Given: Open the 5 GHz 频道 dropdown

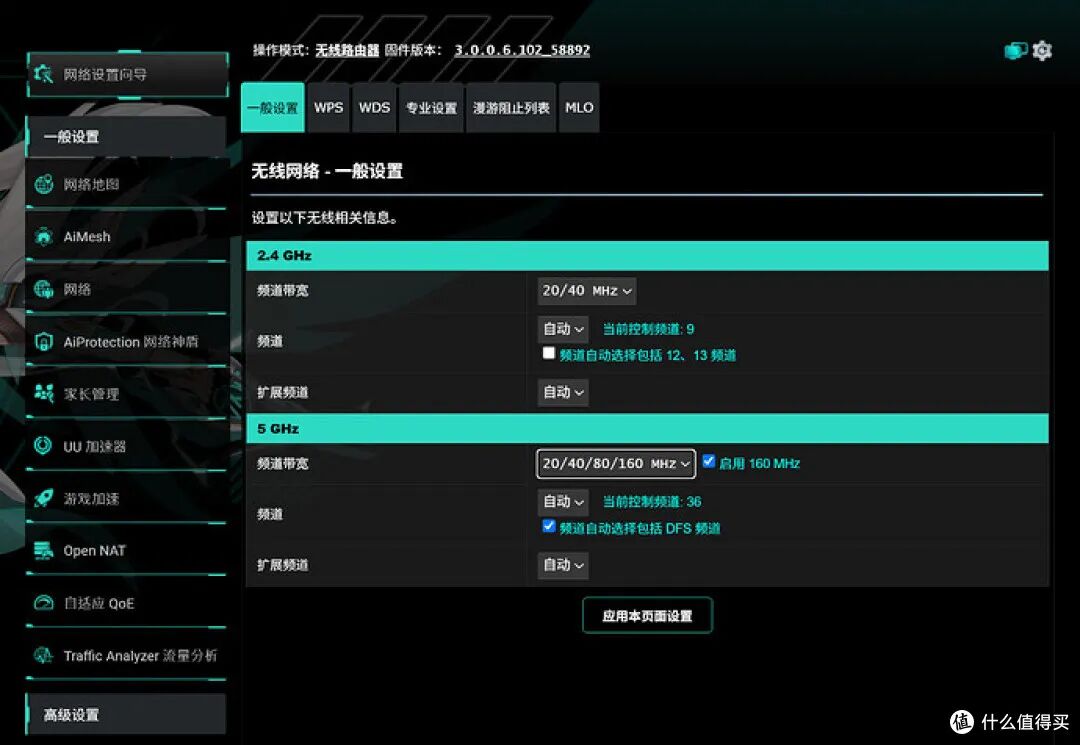Looking at the screenshot, I should click(x=563, y=502).
